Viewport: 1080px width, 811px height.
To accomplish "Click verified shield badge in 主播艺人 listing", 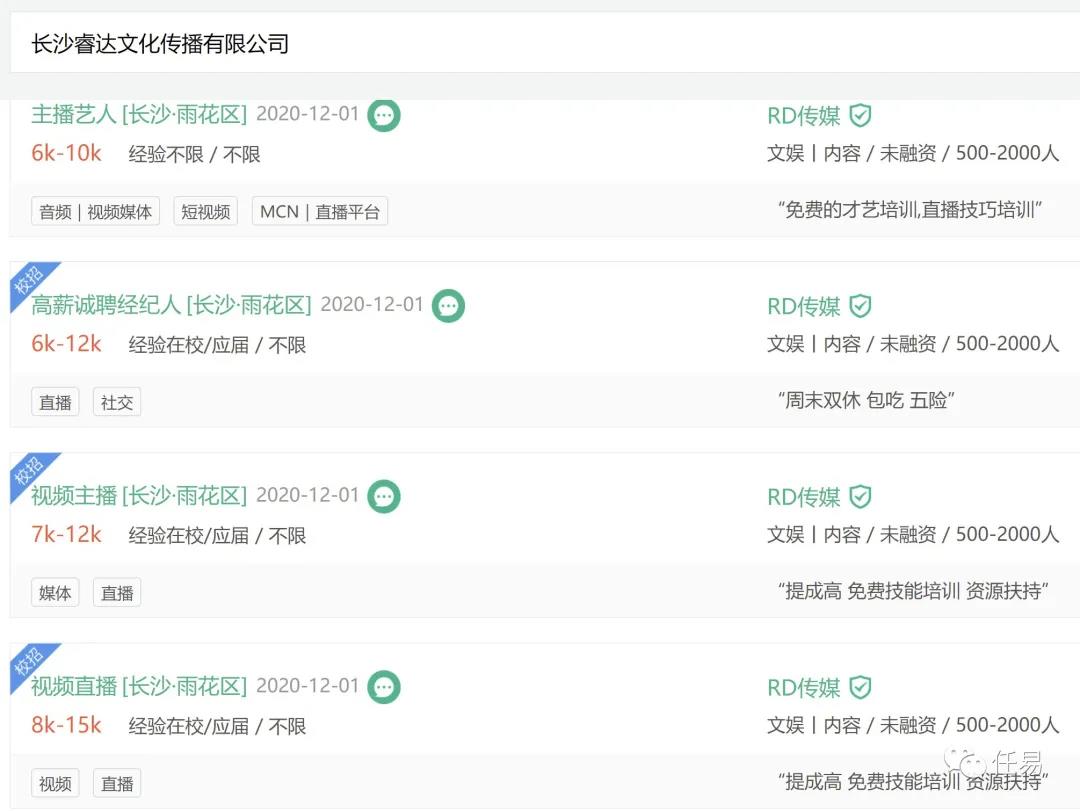I will pyautogui.click(x=860, y=116).
